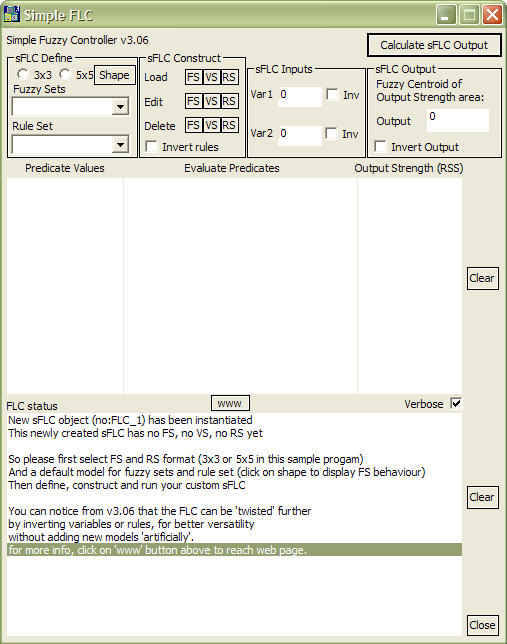The height and width of the screenshot is (644, 507).
Task: Click the www button
Action: [x=230, y=403]
